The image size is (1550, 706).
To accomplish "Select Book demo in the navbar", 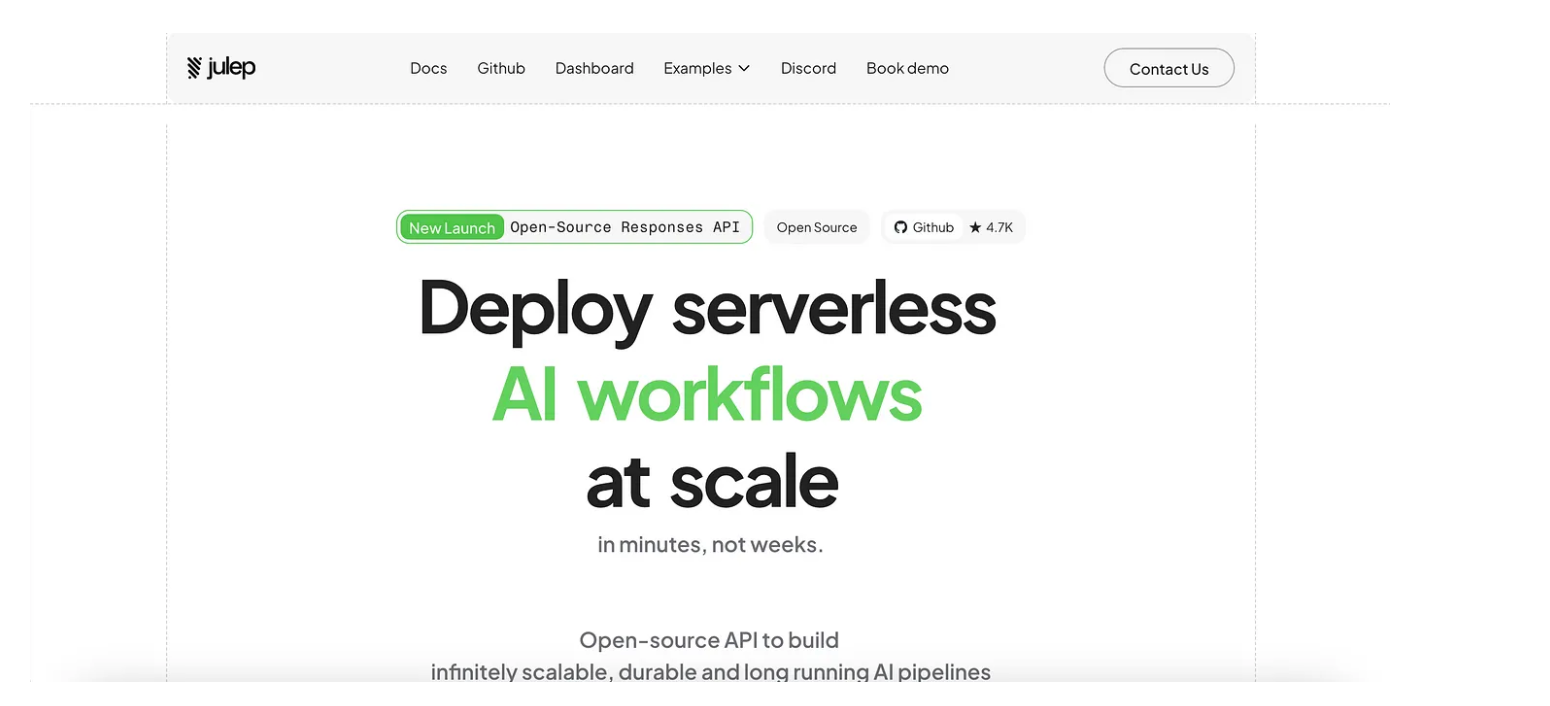I will [x=907, y=68].
